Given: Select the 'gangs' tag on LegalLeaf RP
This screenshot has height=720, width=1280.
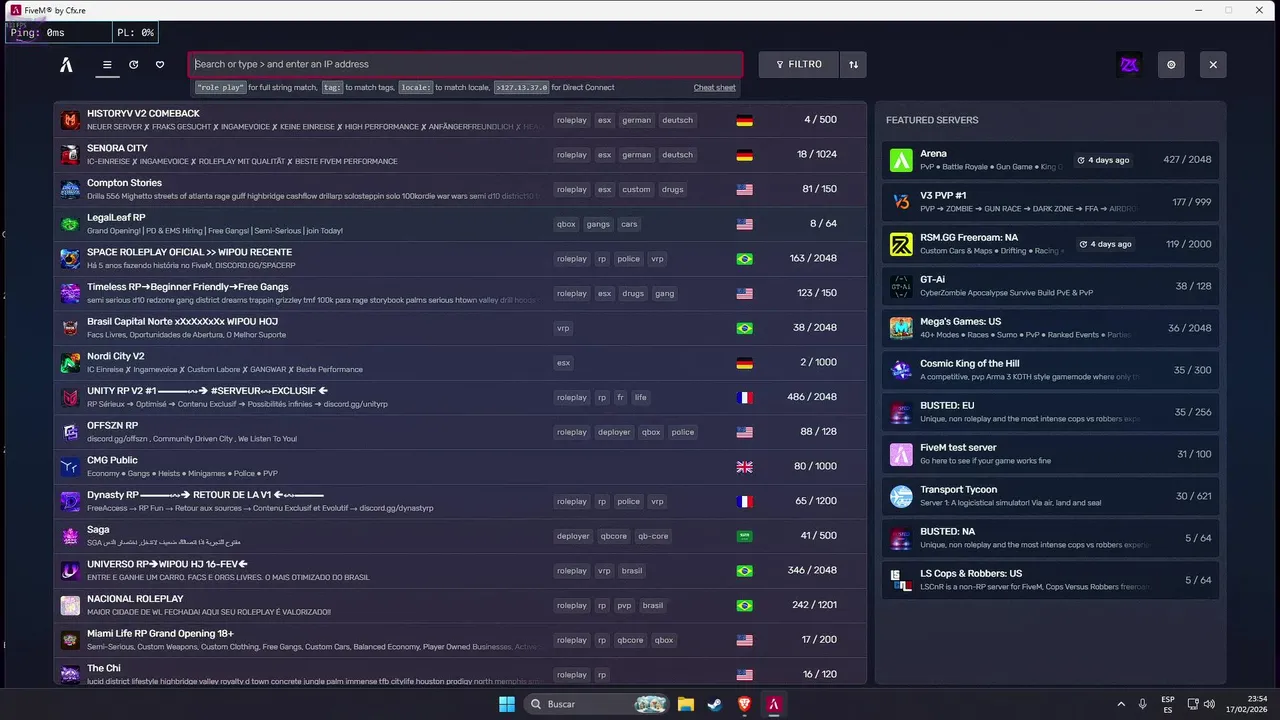Looking at the screenshot, I should (598, 224).
